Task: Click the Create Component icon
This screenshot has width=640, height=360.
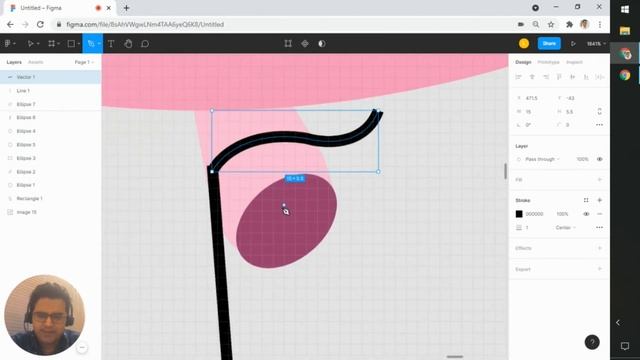Action: [x=305, y=44]
